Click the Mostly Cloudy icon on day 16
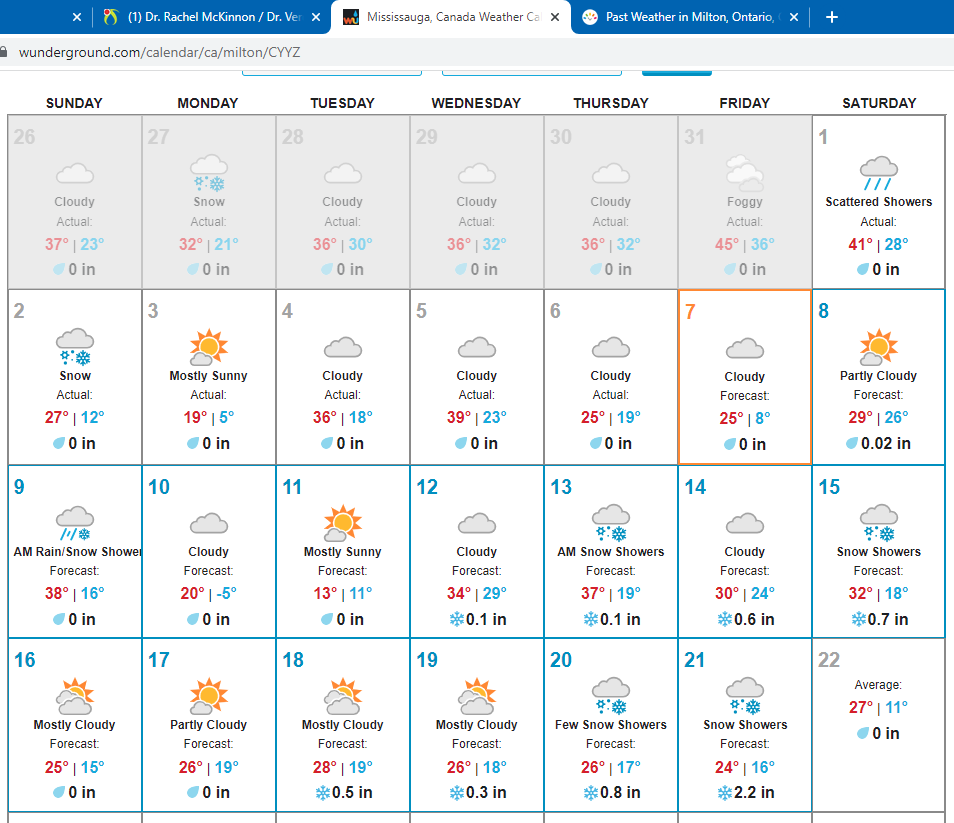 tap(75, 696)
